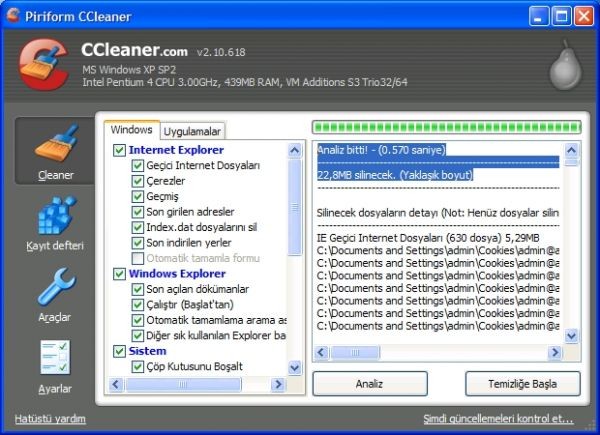600x435 pixels.
Task: Click options list scroll down arrow
Action: (294, 368)
